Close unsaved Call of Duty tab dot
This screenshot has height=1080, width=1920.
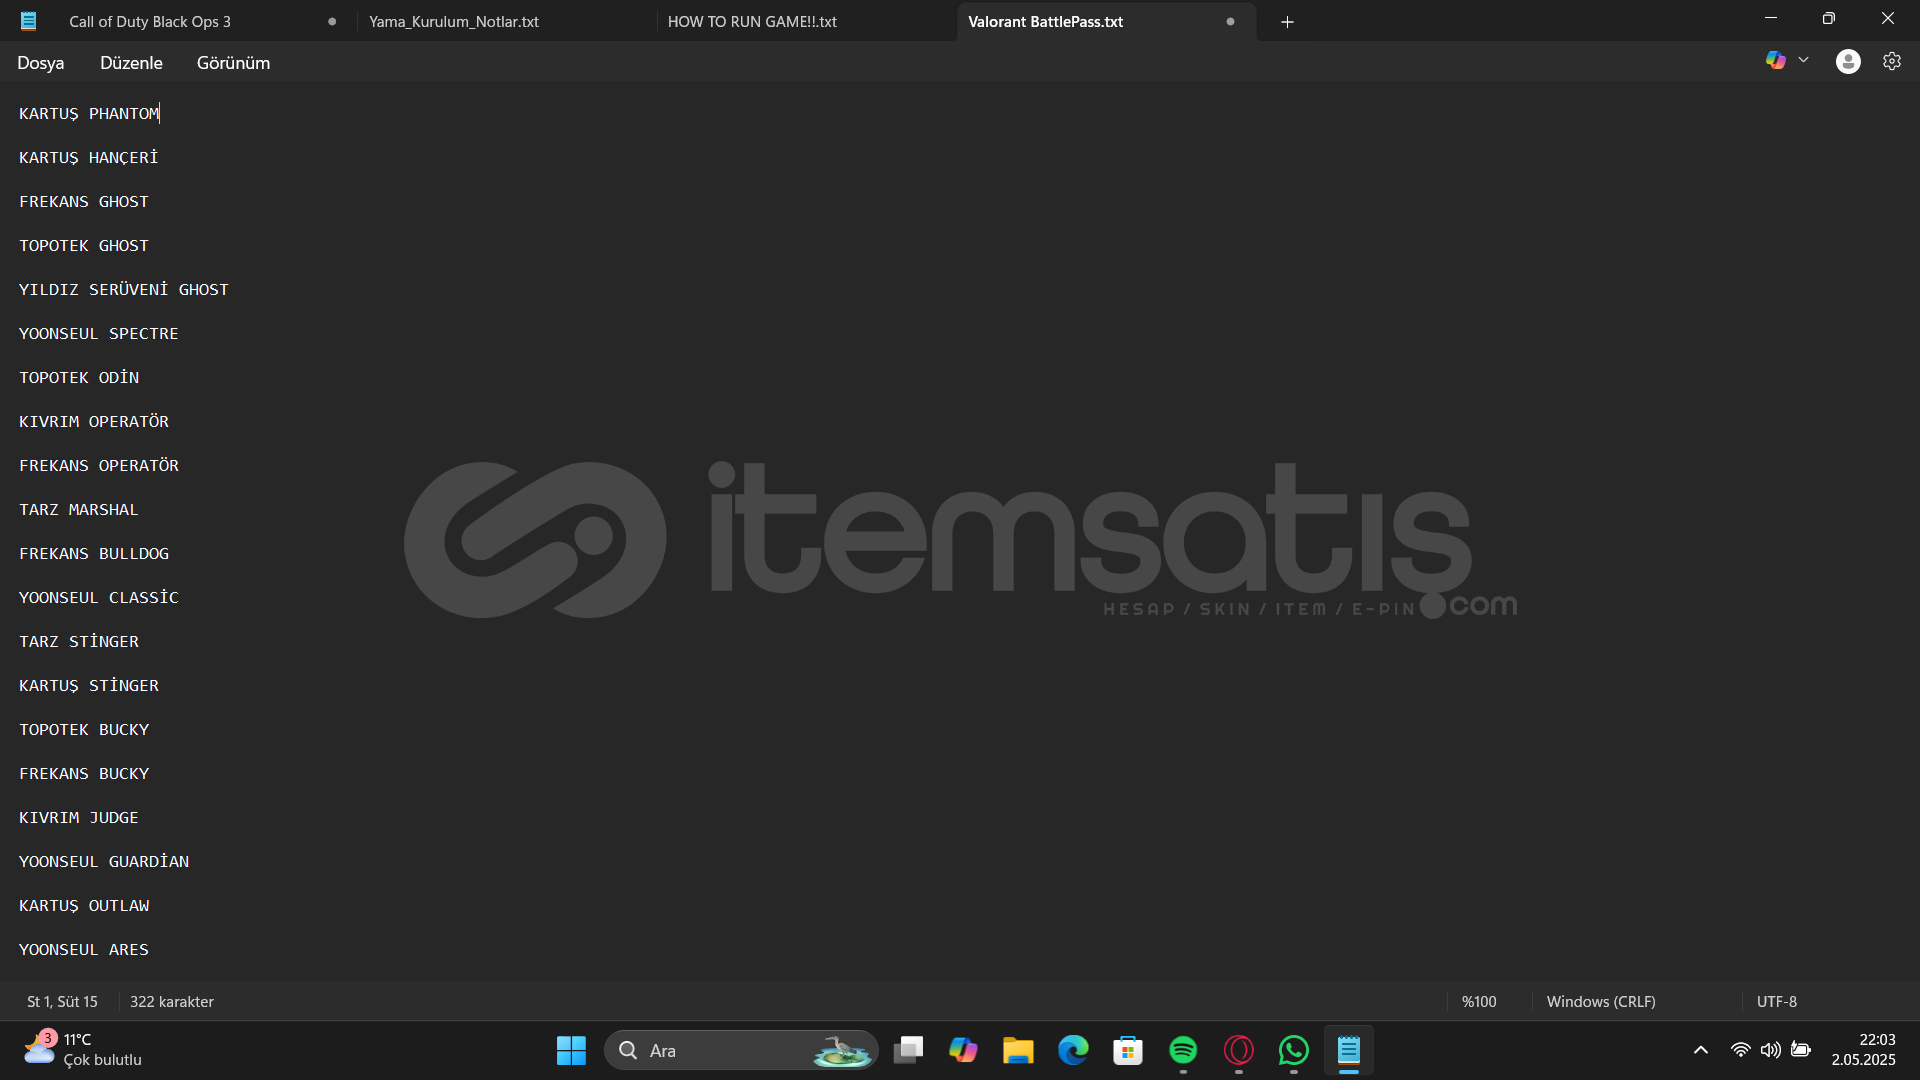(x=332, y=22)
